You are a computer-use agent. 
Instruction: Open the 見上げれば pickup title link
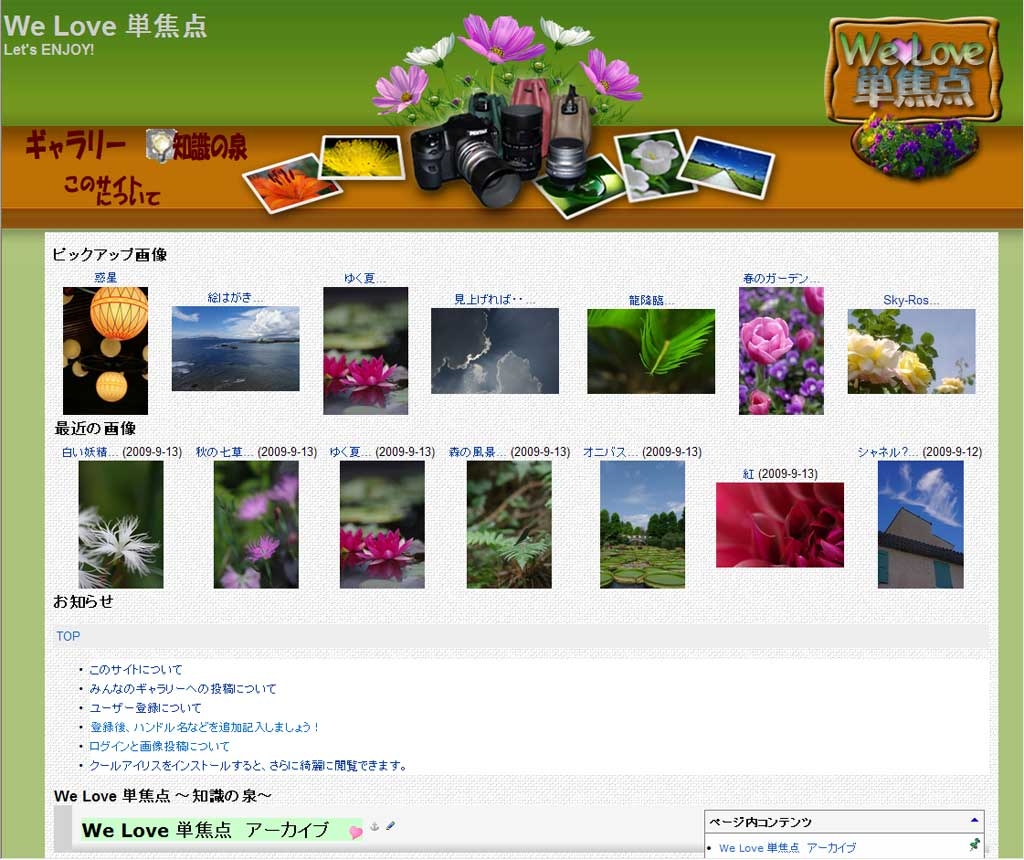point(494,300)
